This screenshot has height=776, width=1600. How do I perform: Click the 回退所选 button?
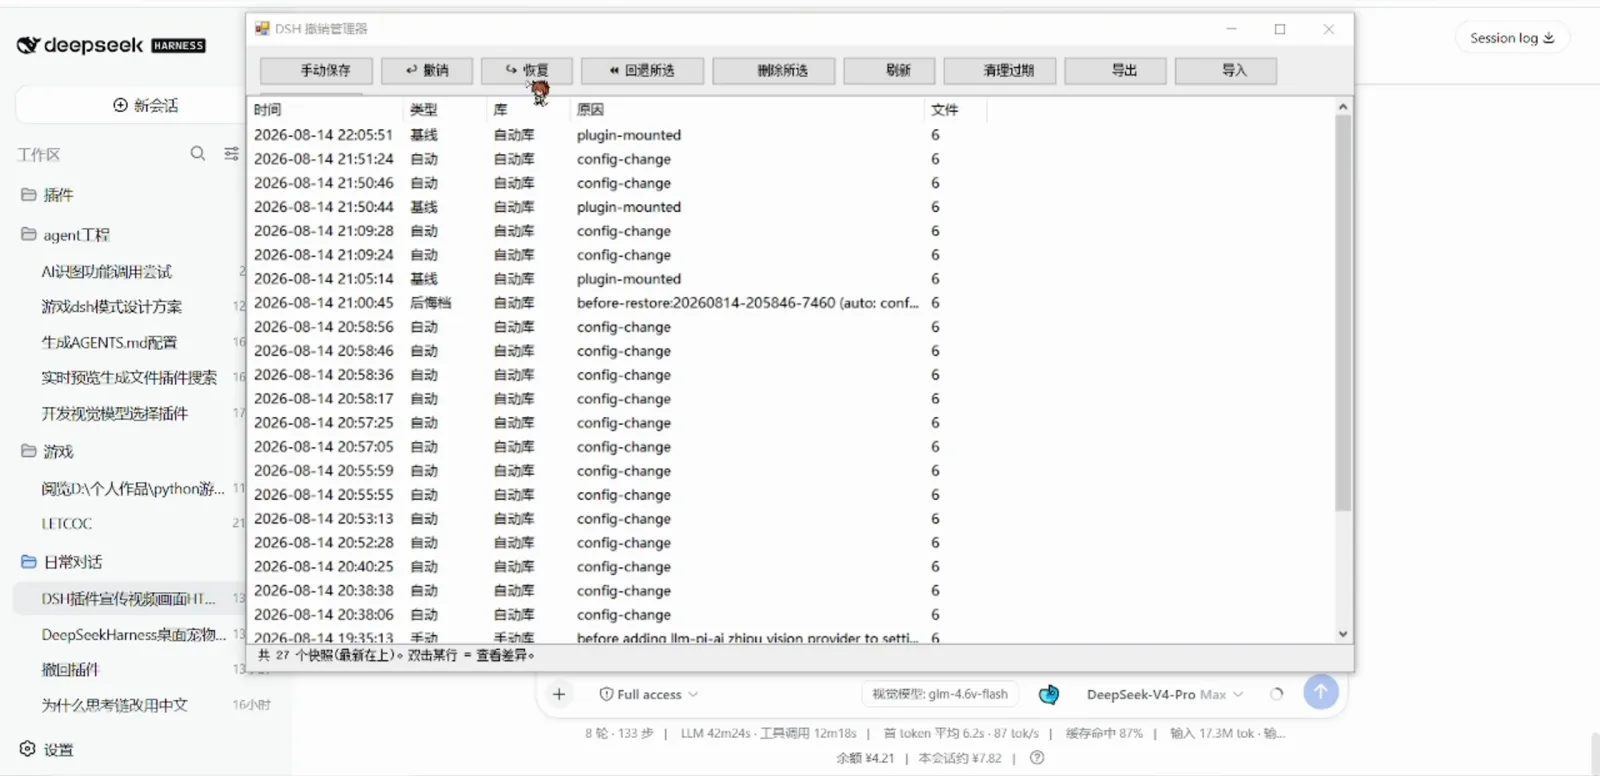[x=642, y=70]
